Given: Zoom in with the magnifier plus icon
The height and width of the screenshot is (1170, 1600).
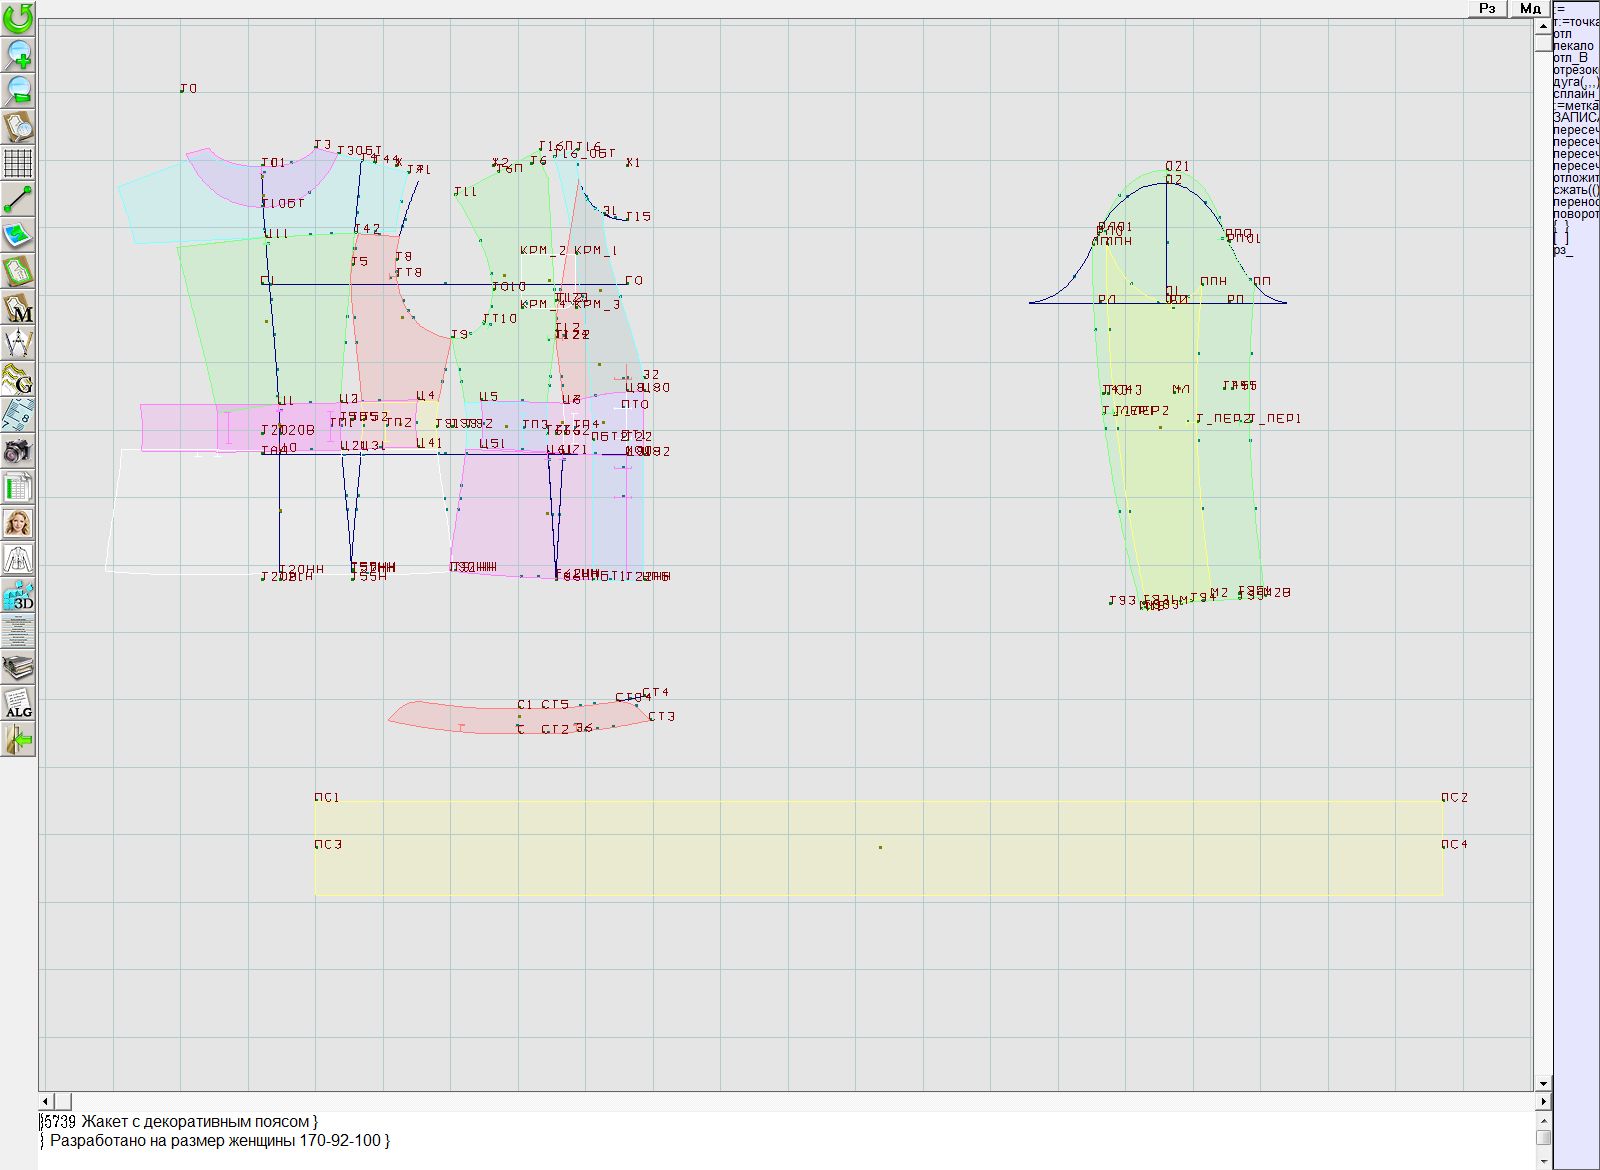Looking at the screenshot, I should tap(18, 54).
